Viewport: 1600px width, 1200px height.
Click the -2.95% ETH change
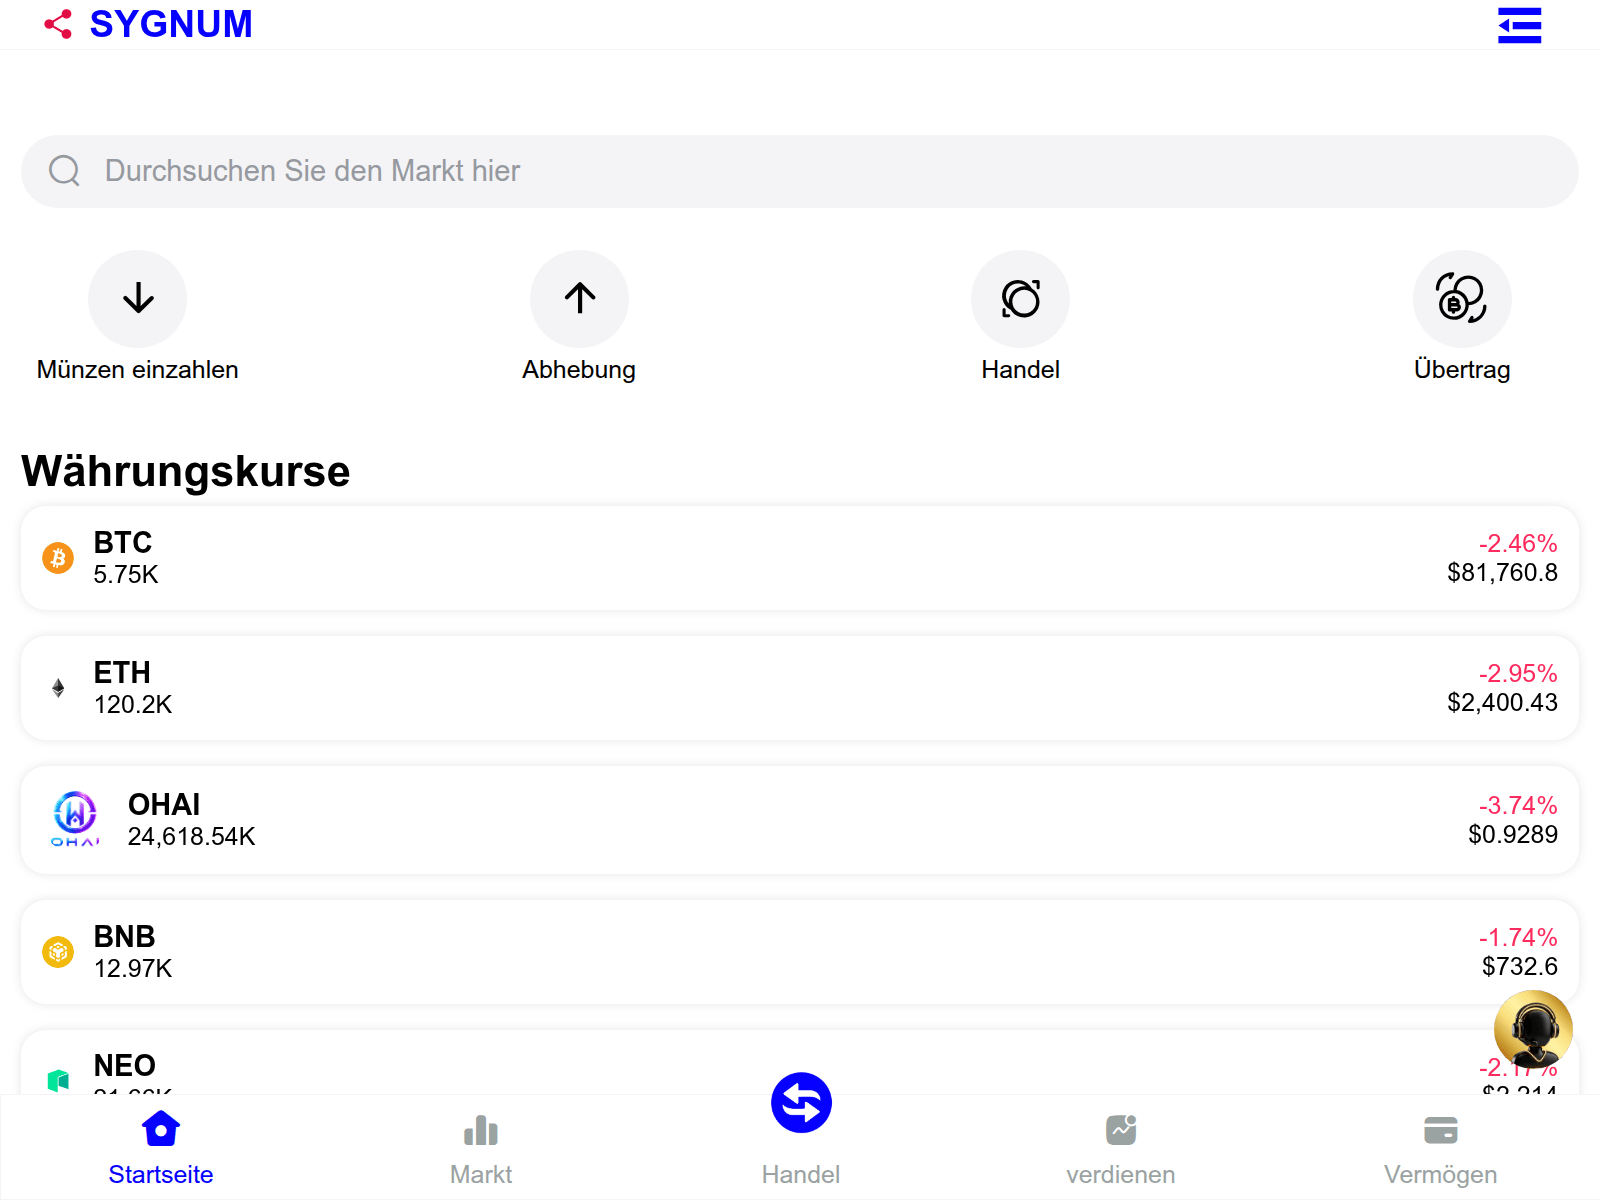click(1518, 674)
